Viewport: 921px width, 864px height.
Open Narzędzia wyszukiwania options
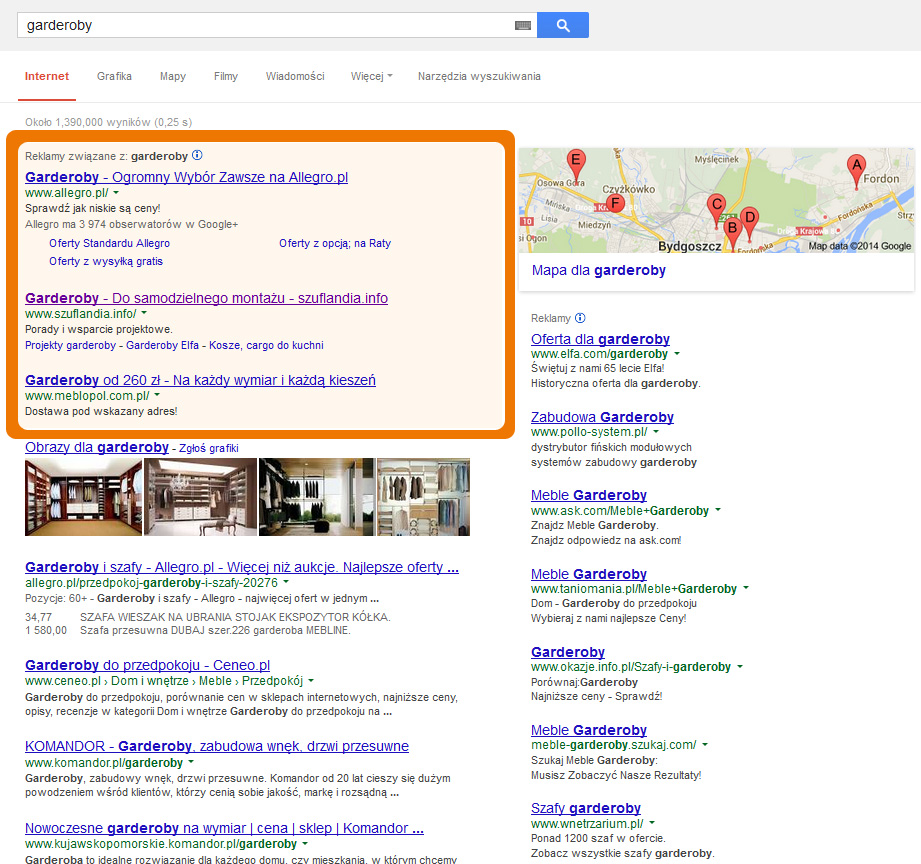pos(479,76)
